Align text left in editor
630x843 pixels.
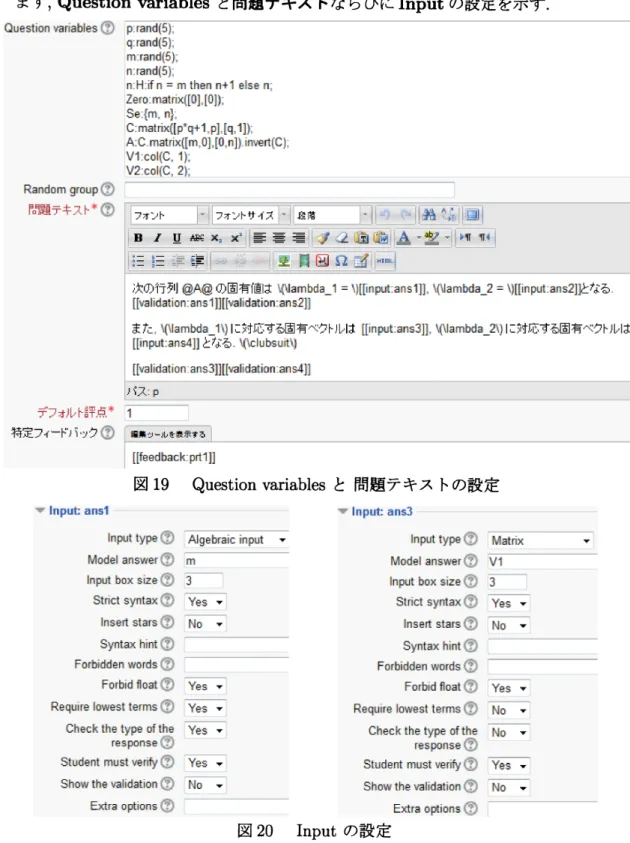pos(259,238)
